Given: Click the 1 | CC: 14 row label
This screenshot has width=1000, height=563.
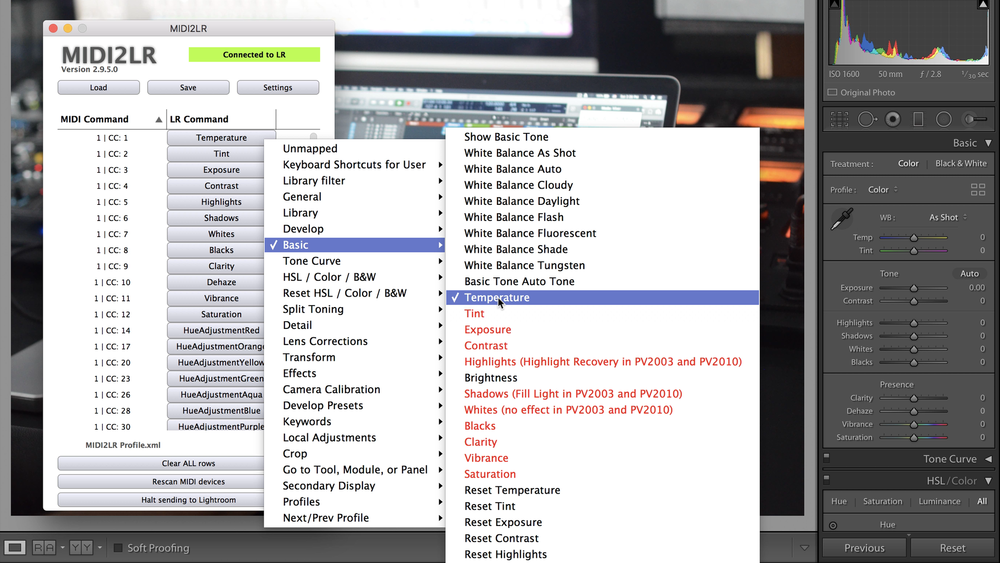Looking at the screenshot, I should pos(112,330).
